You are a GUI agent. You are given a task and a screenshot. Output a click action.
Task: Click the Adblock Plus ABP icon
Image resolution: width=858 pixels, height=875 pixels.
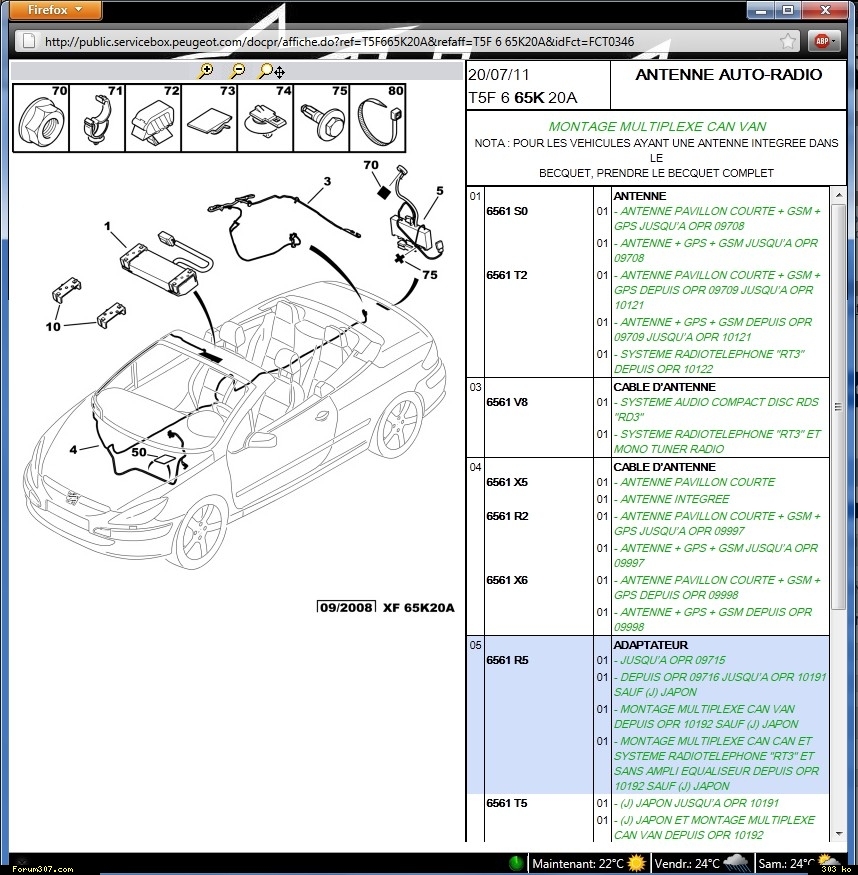[821, 41]
